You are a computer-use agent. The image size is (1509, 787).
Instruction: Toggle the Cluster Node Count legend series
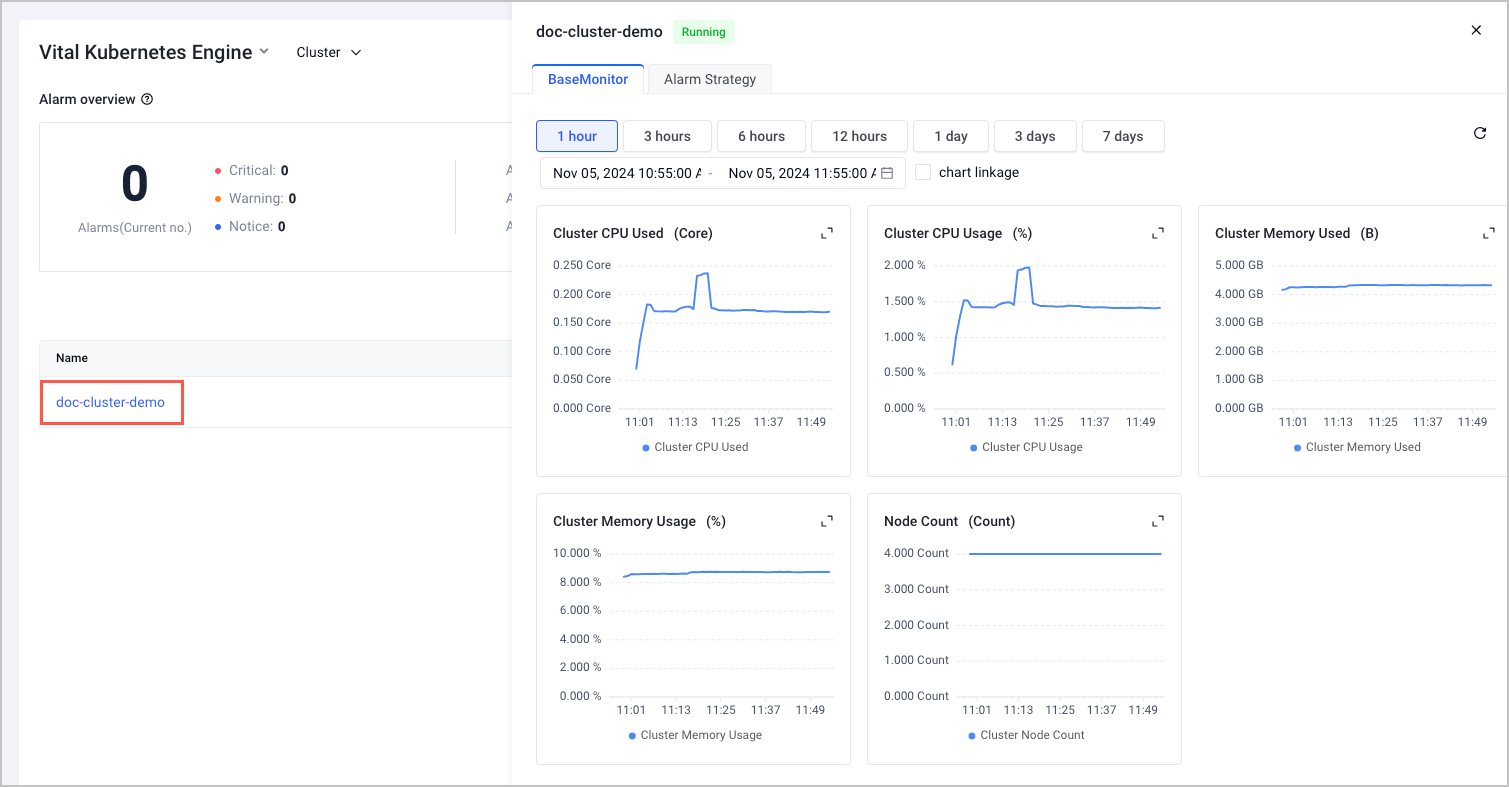pos(1026,735)
